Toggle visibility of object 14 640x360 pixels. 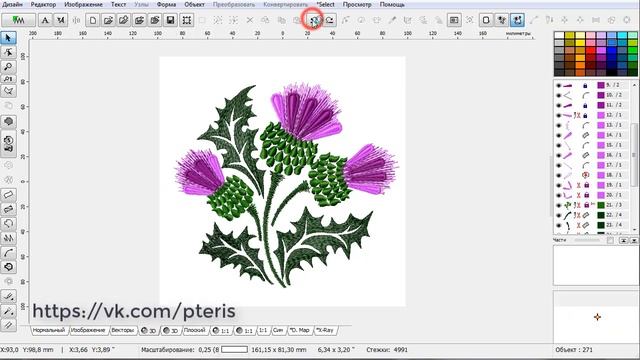(x=558, y=135)
